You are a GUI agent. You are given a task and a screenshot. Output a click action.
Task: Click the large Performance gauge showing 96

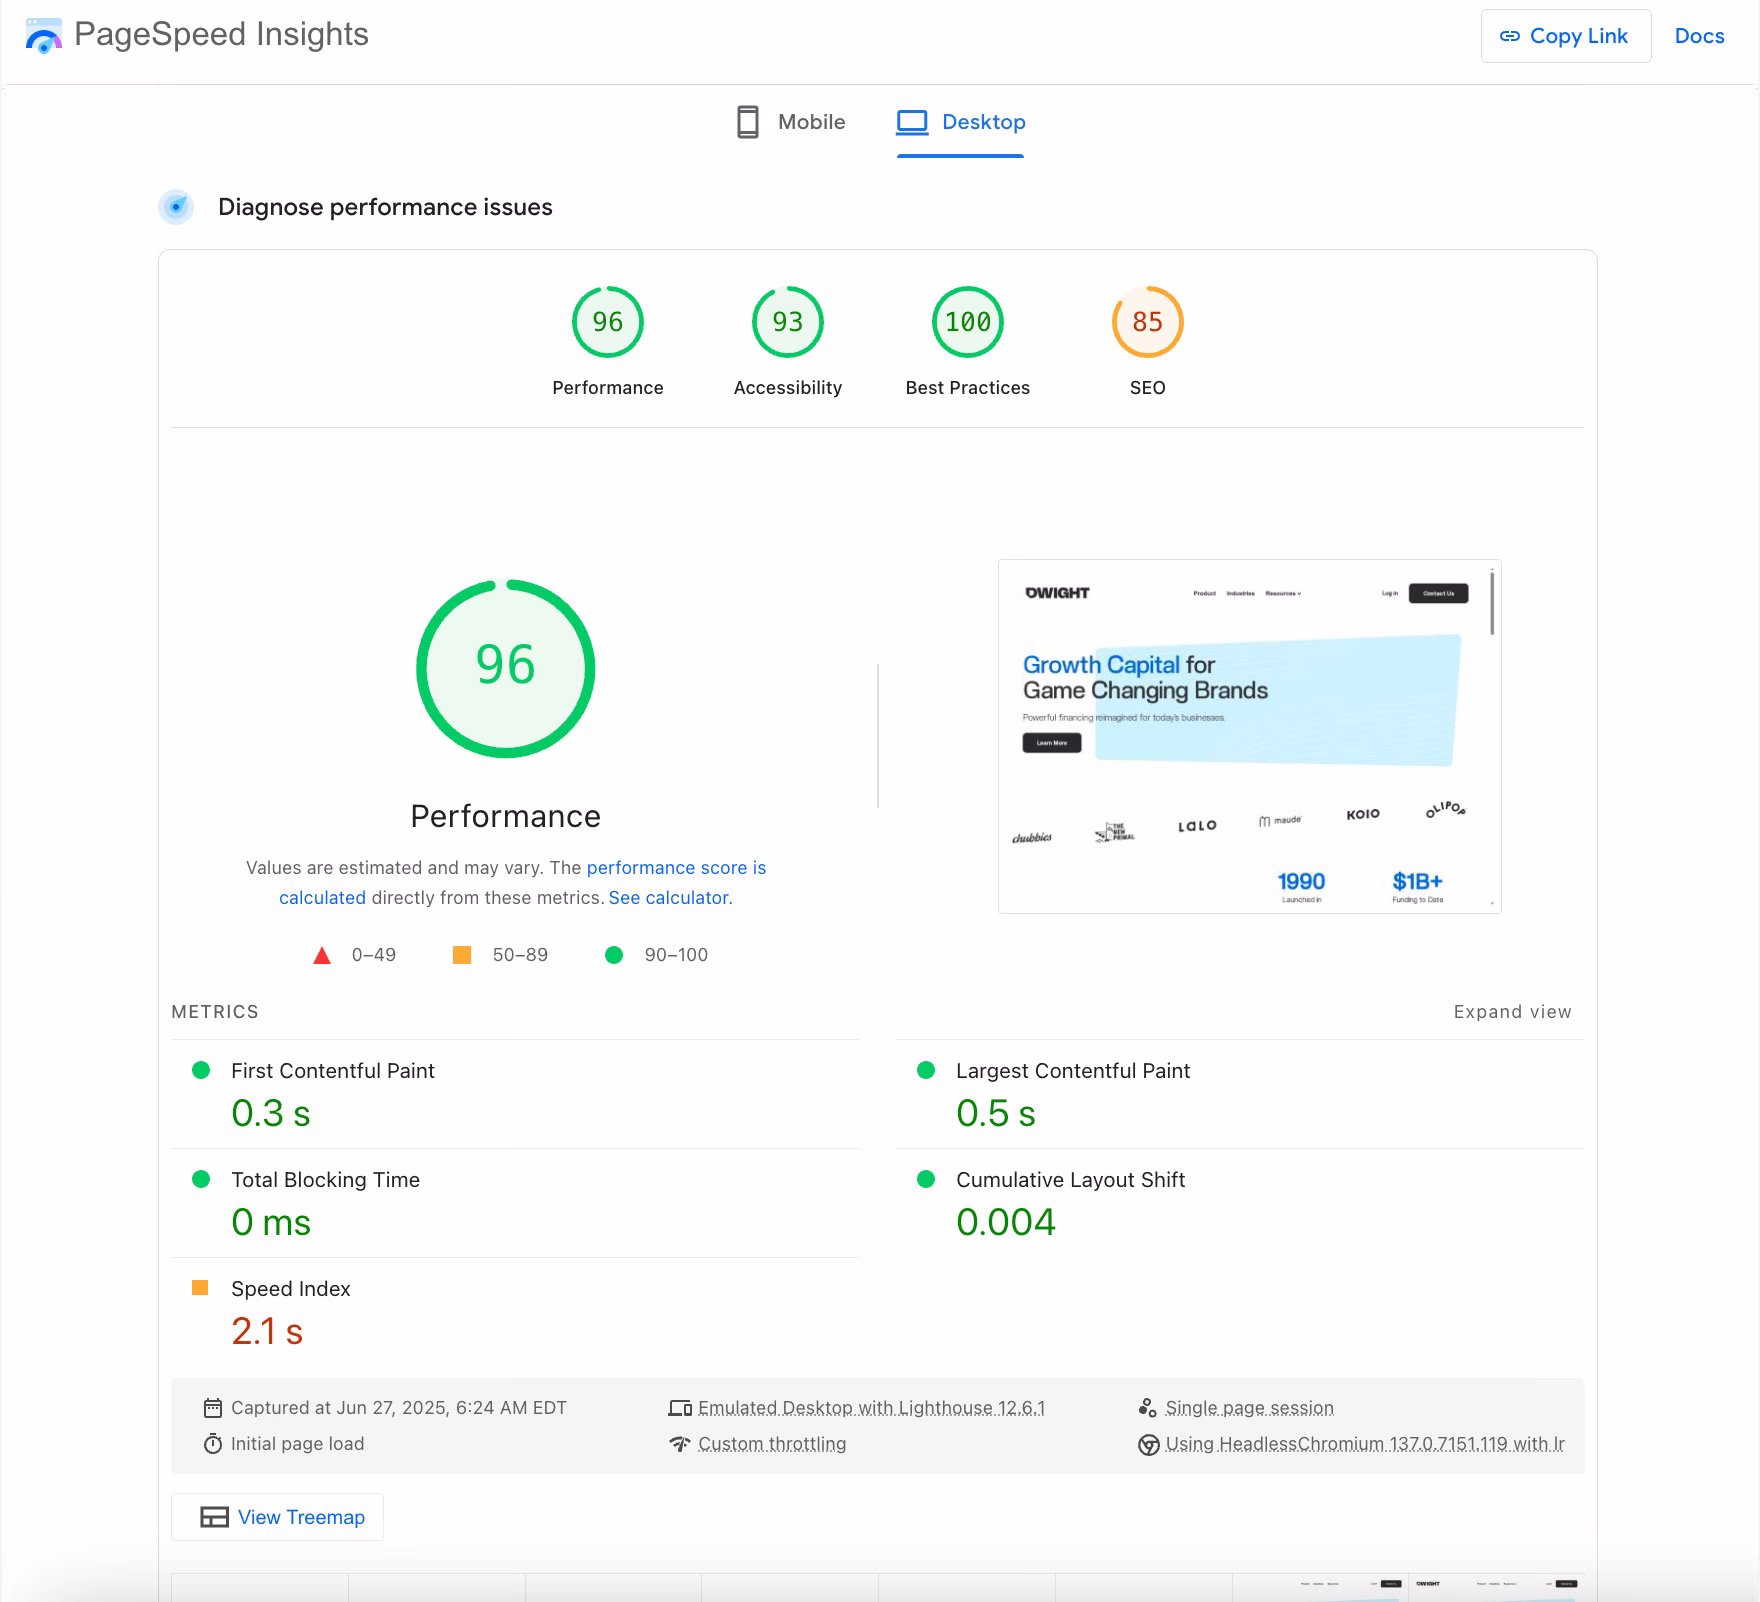[506, 669]
